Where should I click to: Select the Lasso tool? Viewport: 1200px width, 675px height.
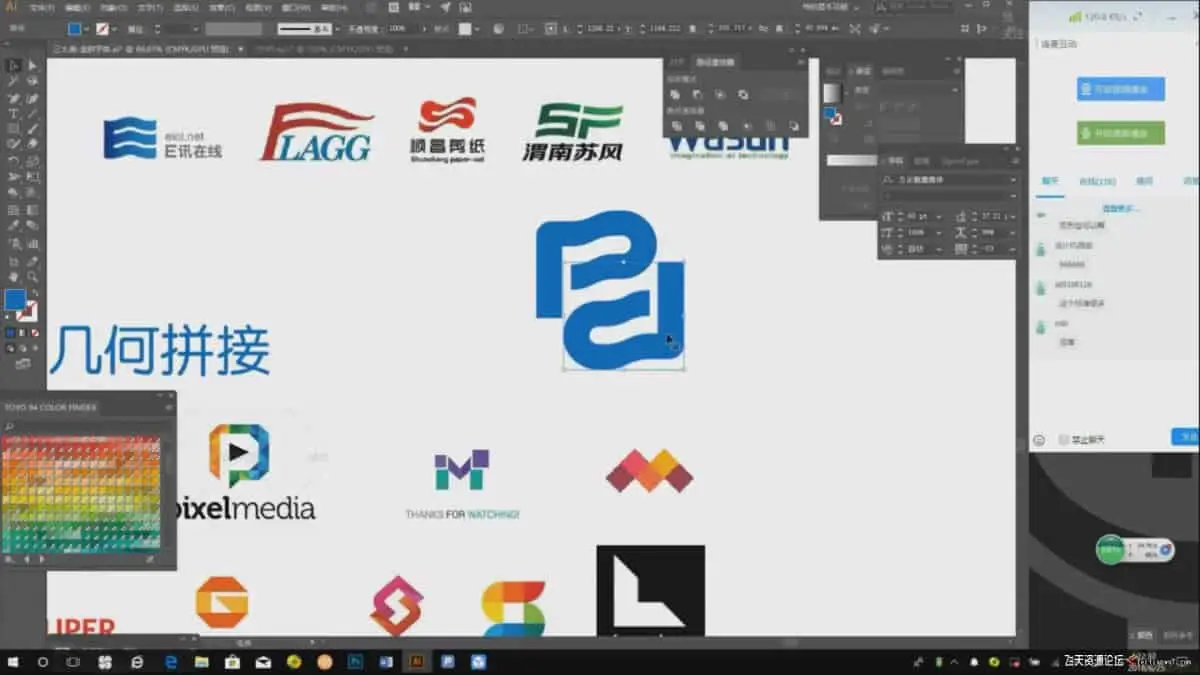pyautogui.click(x=32, y=82)
